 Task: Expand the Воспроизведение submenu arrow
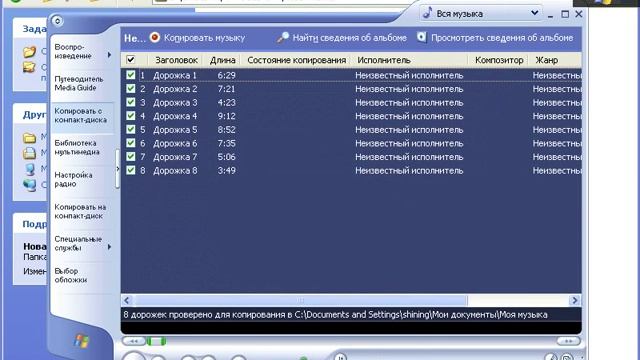(109, 54)
